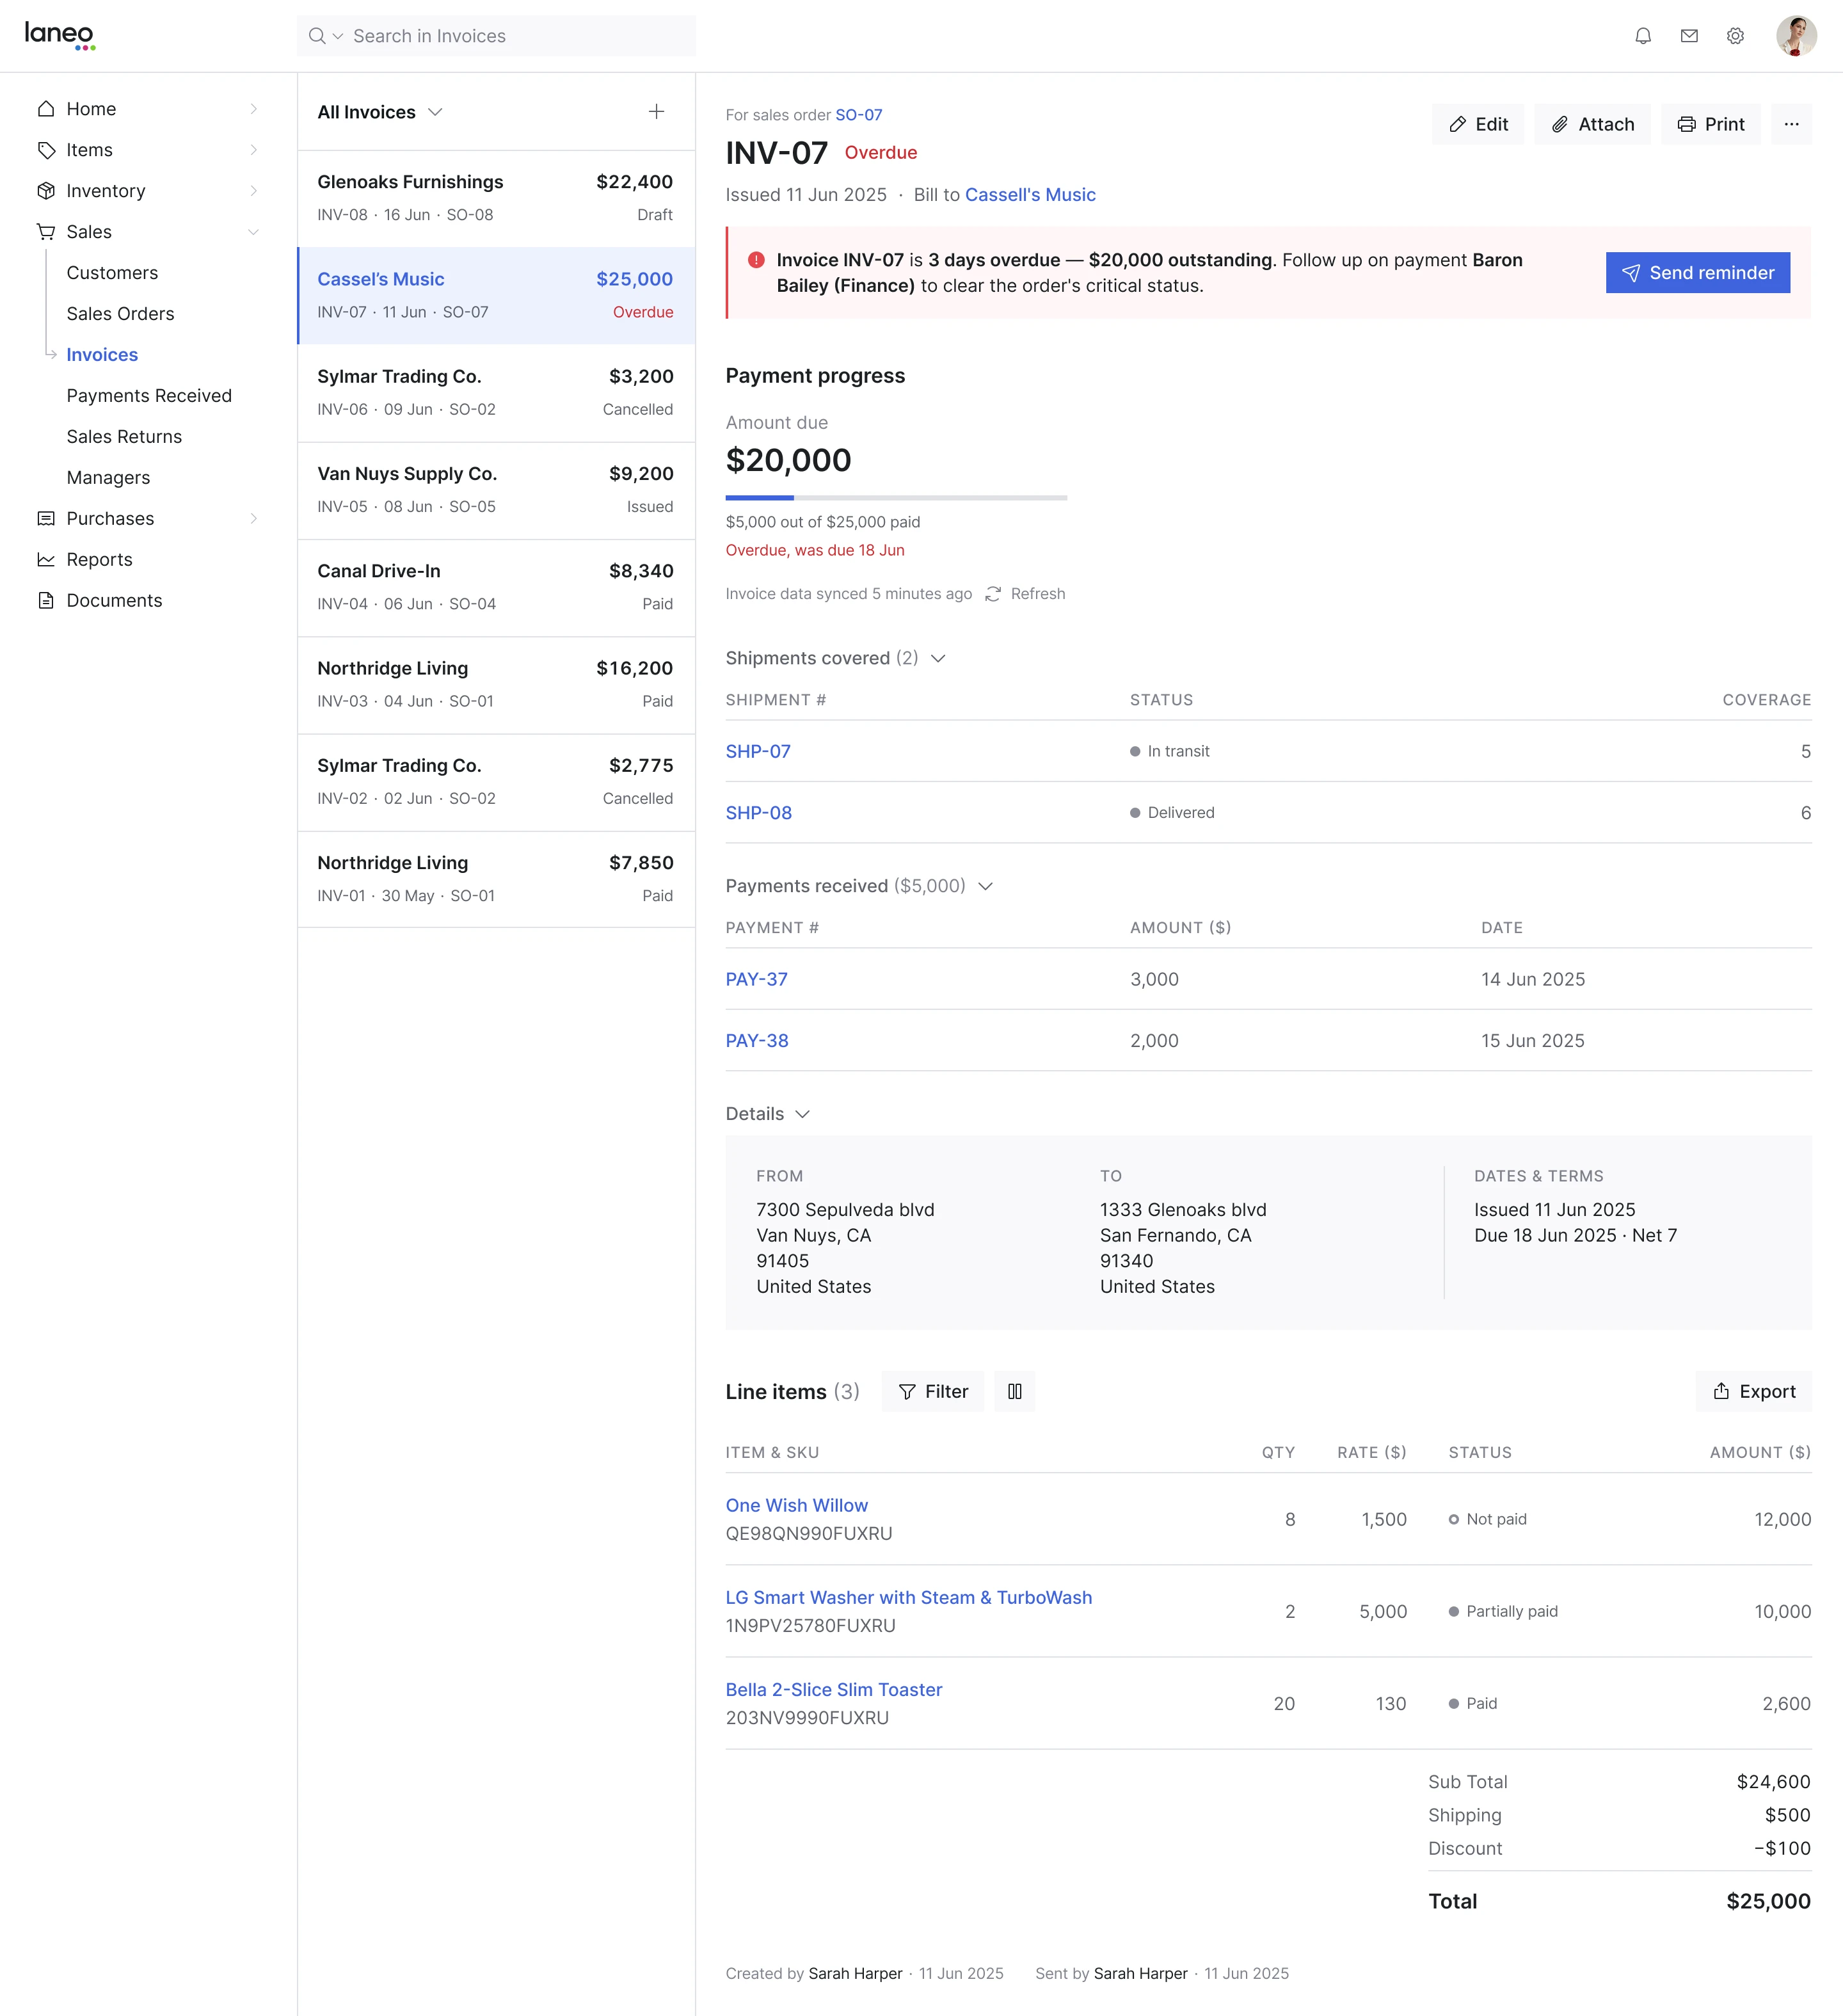Open shipment SHP-08
The height and width of the screenshot is (2016, 1843).
coord(759,813)
